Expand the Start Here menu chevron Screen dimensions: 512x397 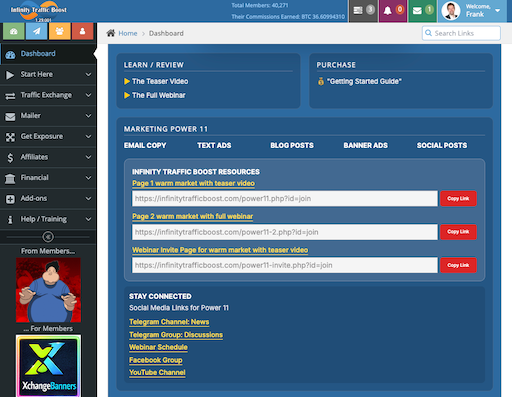click(x=88, y=74)
